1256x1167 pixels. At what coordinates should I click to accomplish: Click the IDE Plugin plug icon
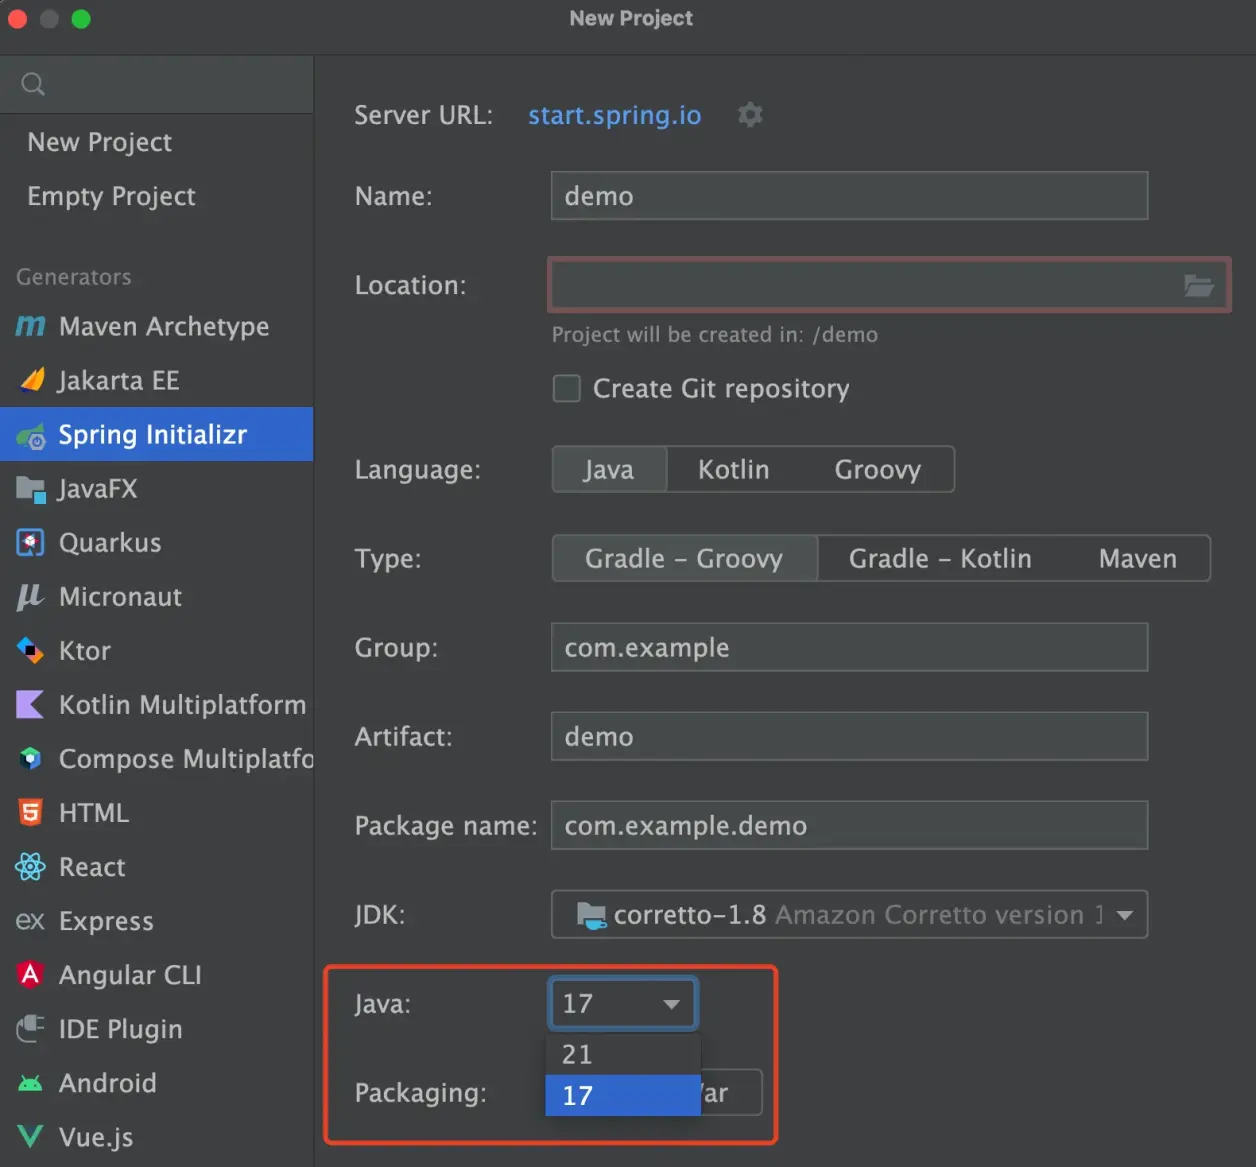[31, 1028]
